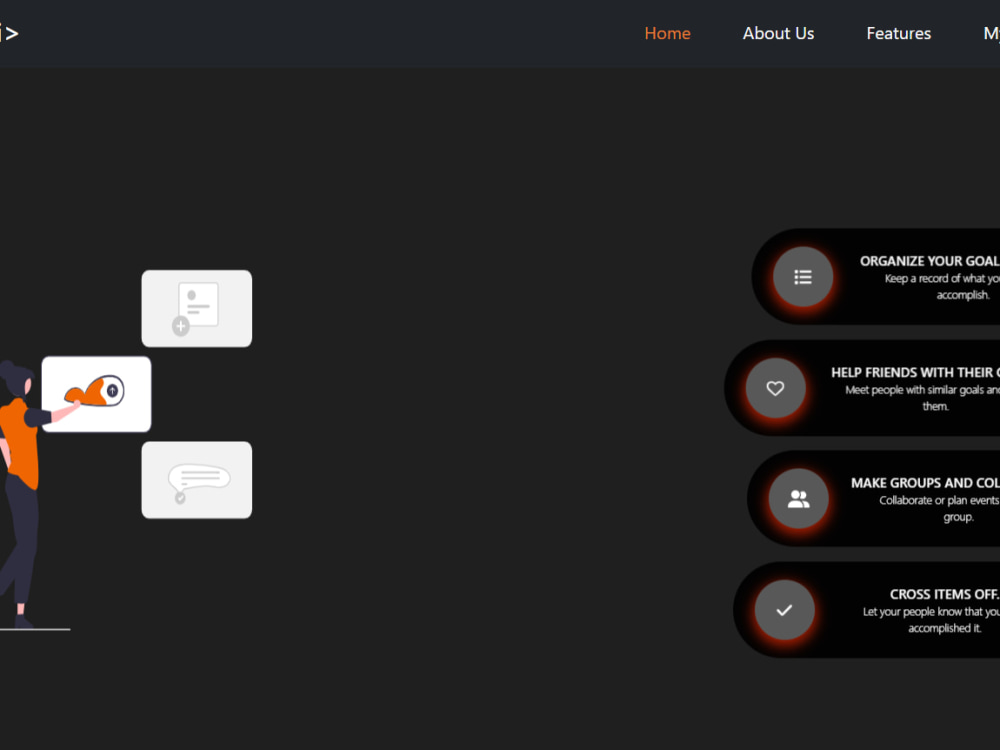Select the orange cloud upload card
Image resolution: width=1000 pixels, height=750 pixels.
[96, 394]
